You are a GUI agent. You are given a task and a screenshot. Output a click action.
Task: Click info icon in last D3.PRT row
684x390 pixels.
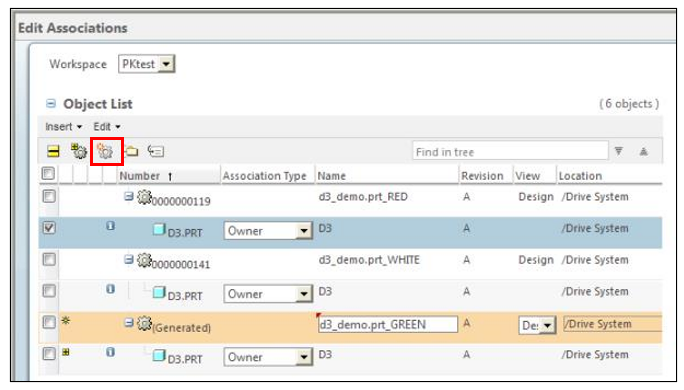point(110,352)
